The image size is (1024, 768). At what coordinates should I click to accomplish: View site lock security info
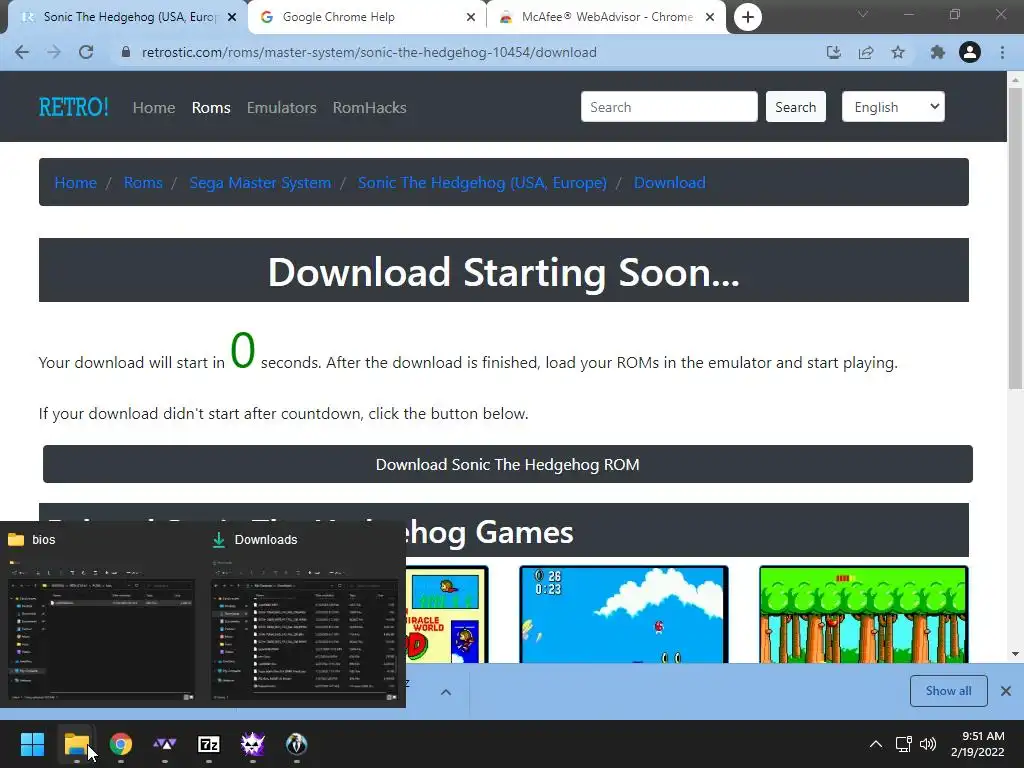tap(126, 52)
